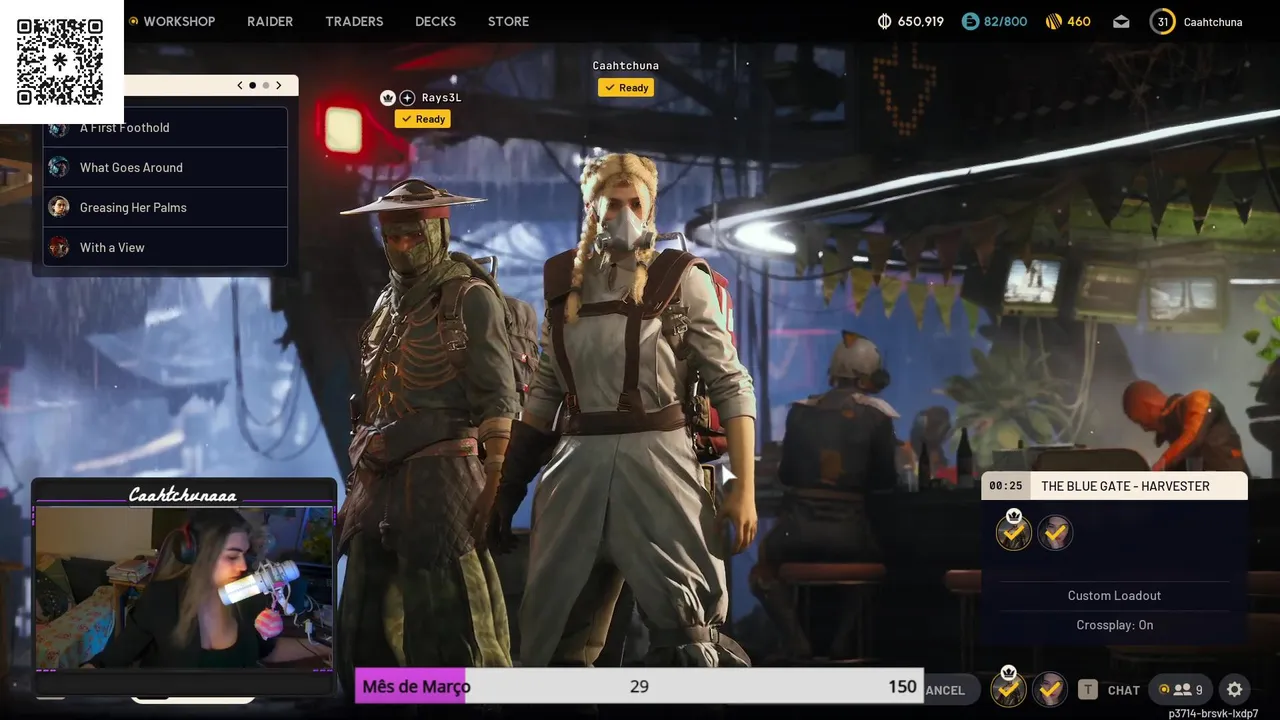Click the A First Foothold quest portrait
The width and height of the screenshot is (1280, 720).
(59, 130)
